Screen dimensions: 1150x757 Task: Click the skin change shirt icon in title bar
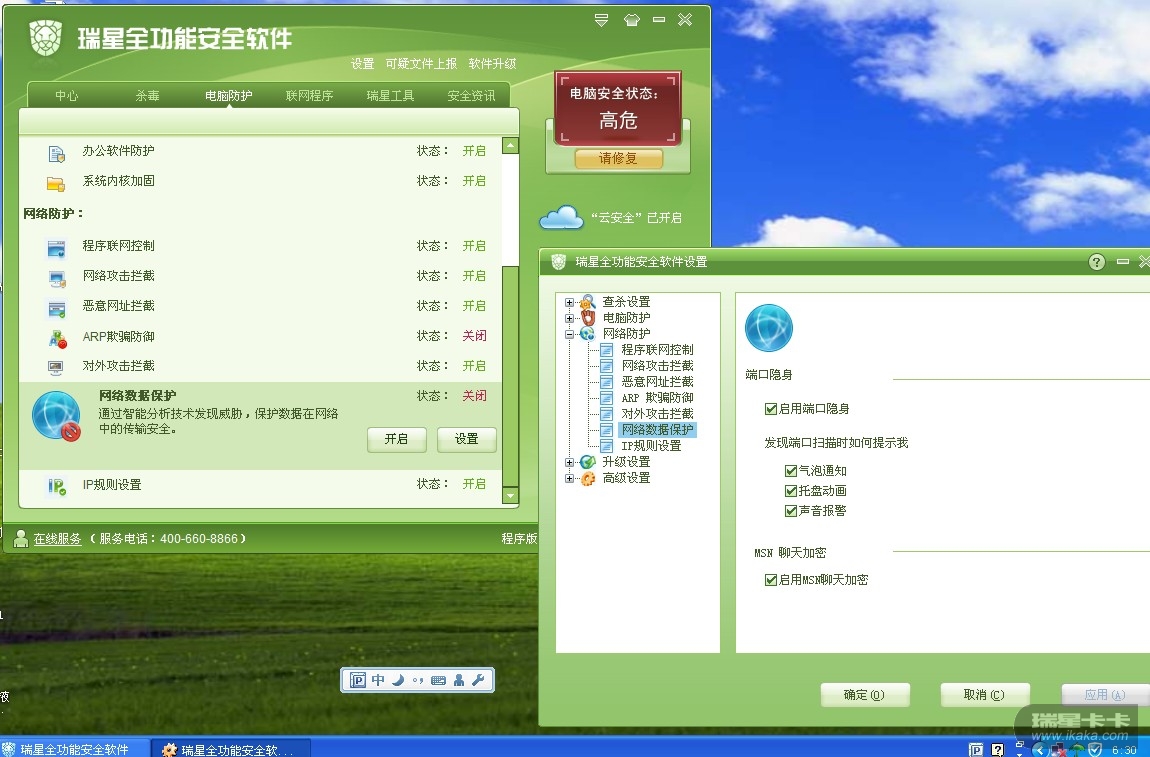point(631,20)
